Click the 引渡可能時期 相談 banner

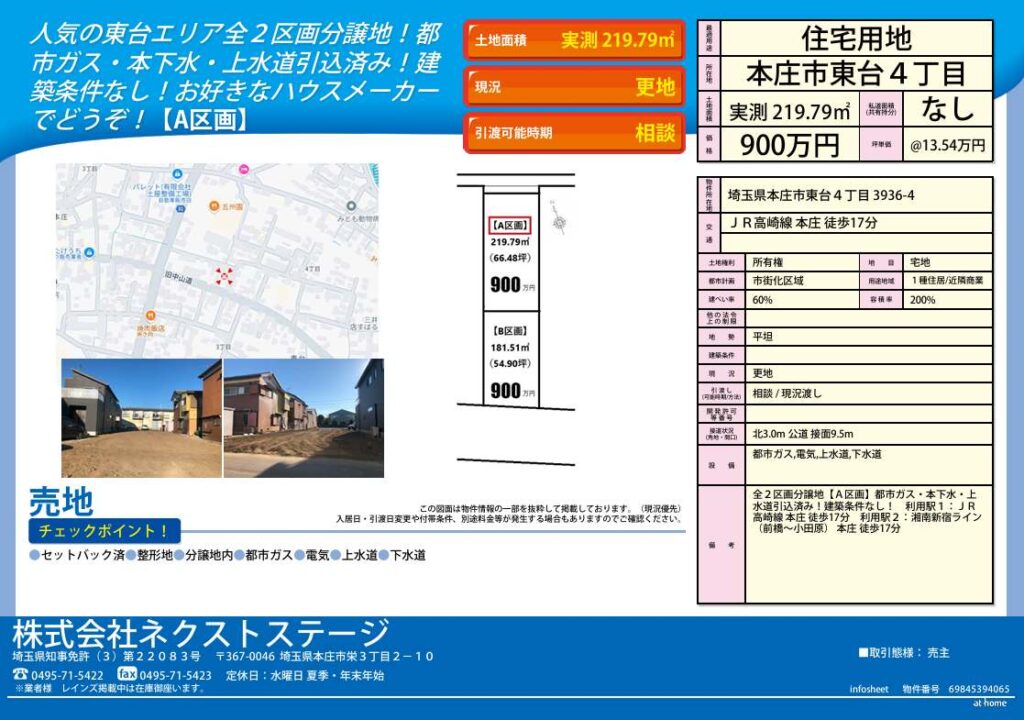pos(574,133)
